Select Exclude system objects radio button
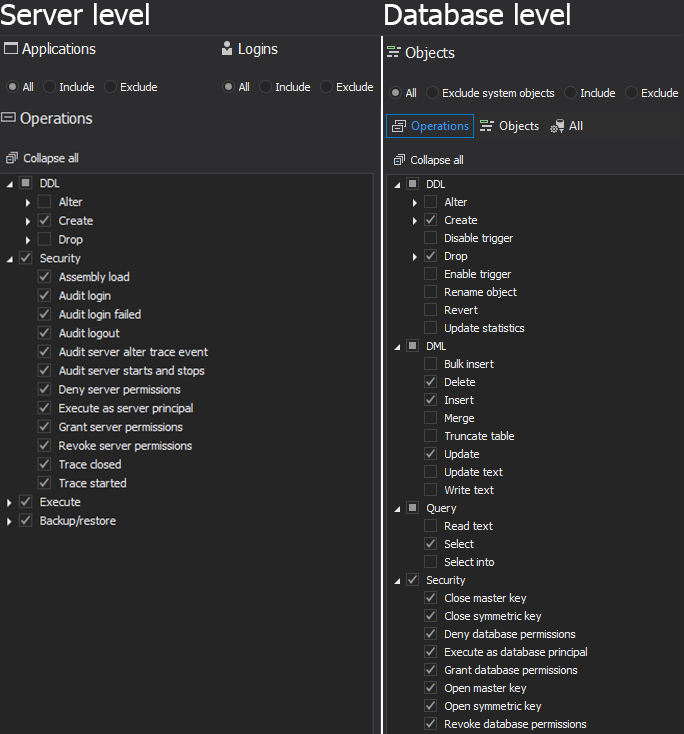 [432, 93]
